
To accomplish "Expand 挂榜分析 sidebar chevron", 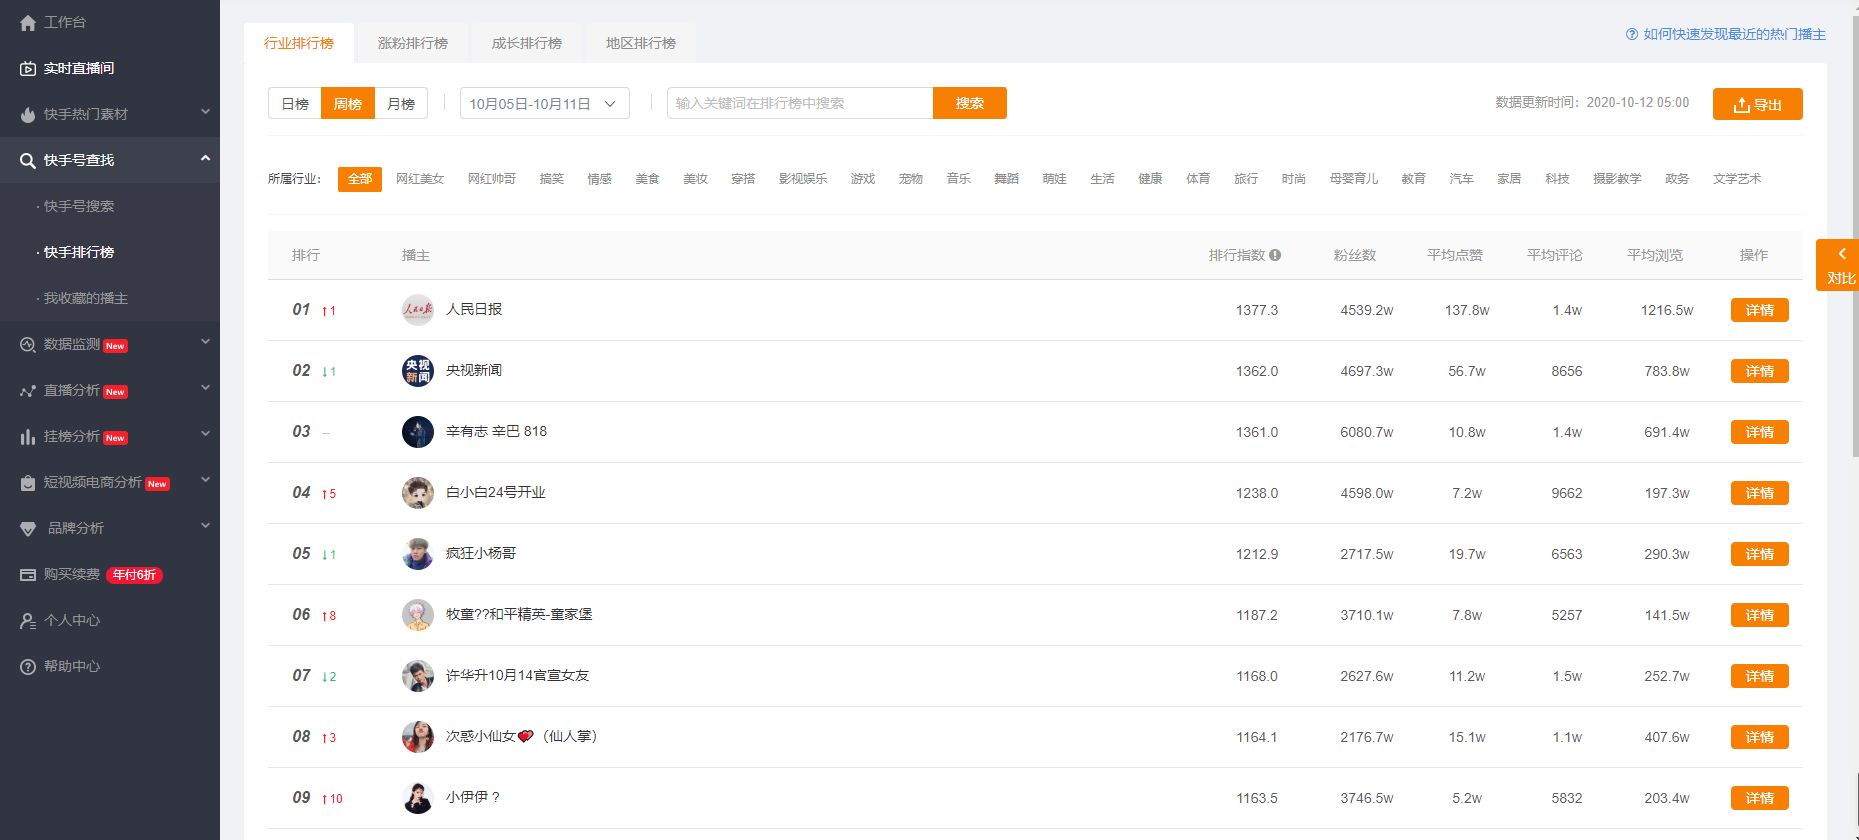I will coord(205,434).
